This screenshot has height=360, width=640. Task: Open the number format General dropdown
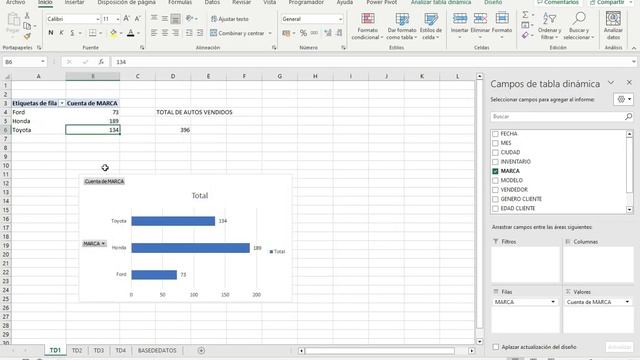tap(340, 19)
